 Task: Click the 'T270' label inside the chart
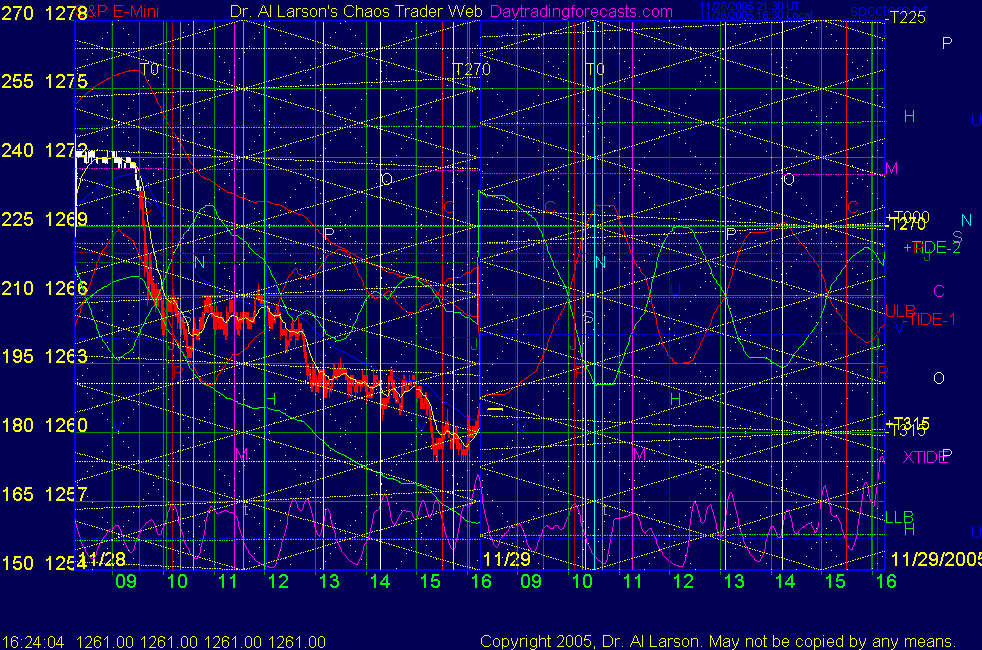(471, 69)
